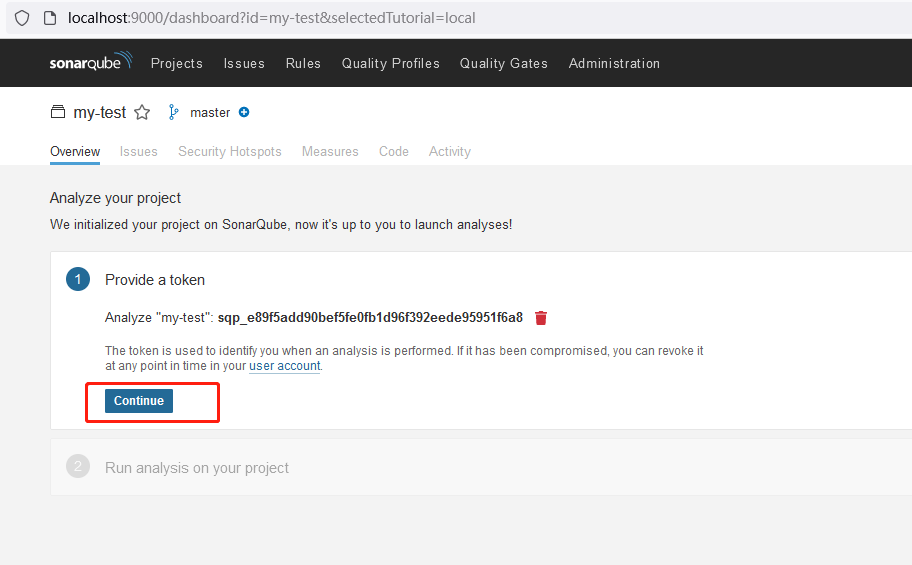The height and width of the screenshot is (565, 912).
Task: Open Quality Gates
Action: point(504,63)
